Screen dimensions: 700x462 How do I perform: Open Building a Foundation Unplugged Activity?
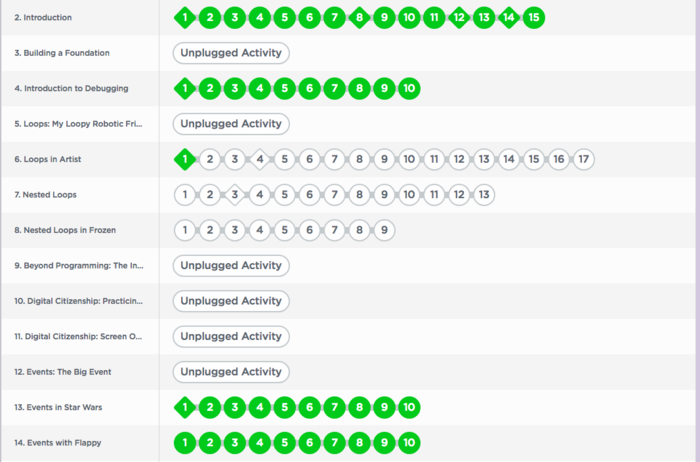[231, 53]
